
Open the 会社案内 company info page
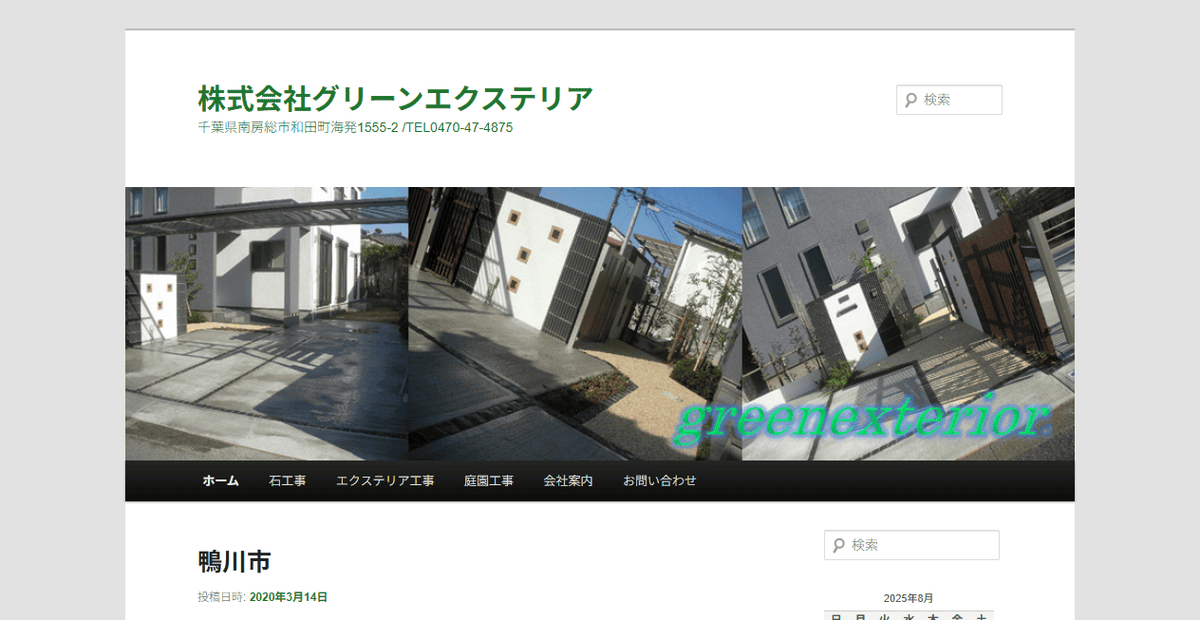[567, 480]
